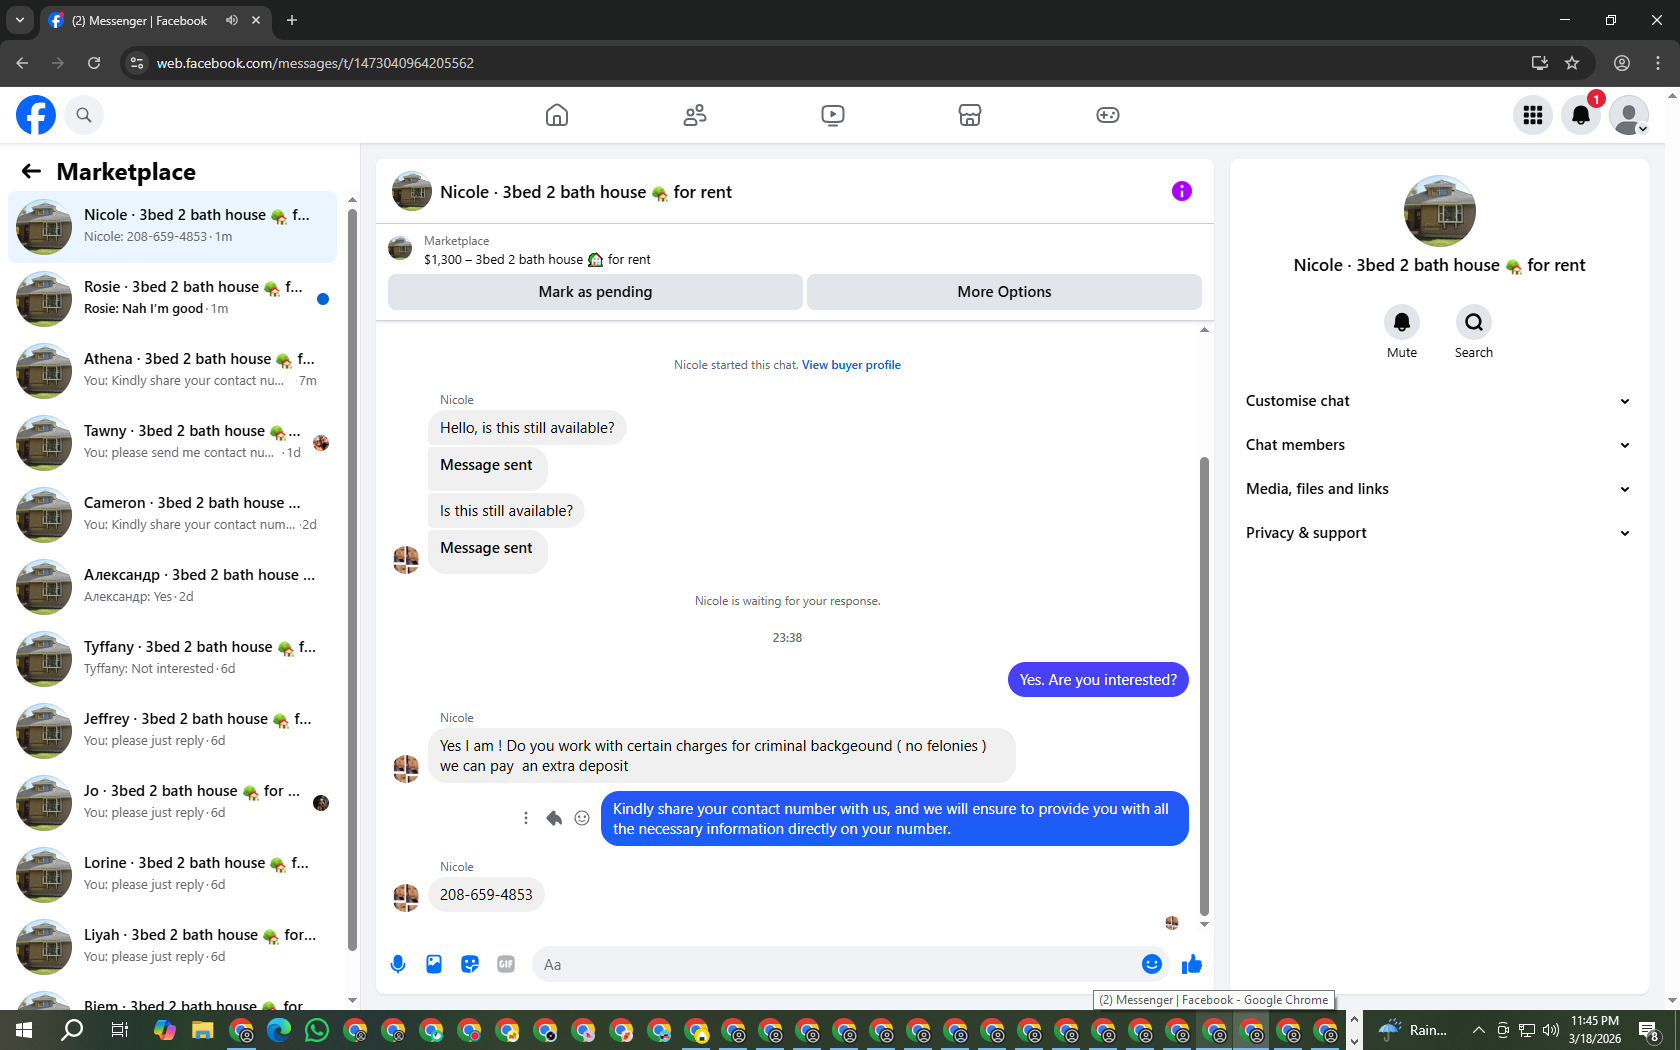Open the Gaming controller icon
The height and width of the screenshot is (1050, 1680).
tap(1108, 115)
